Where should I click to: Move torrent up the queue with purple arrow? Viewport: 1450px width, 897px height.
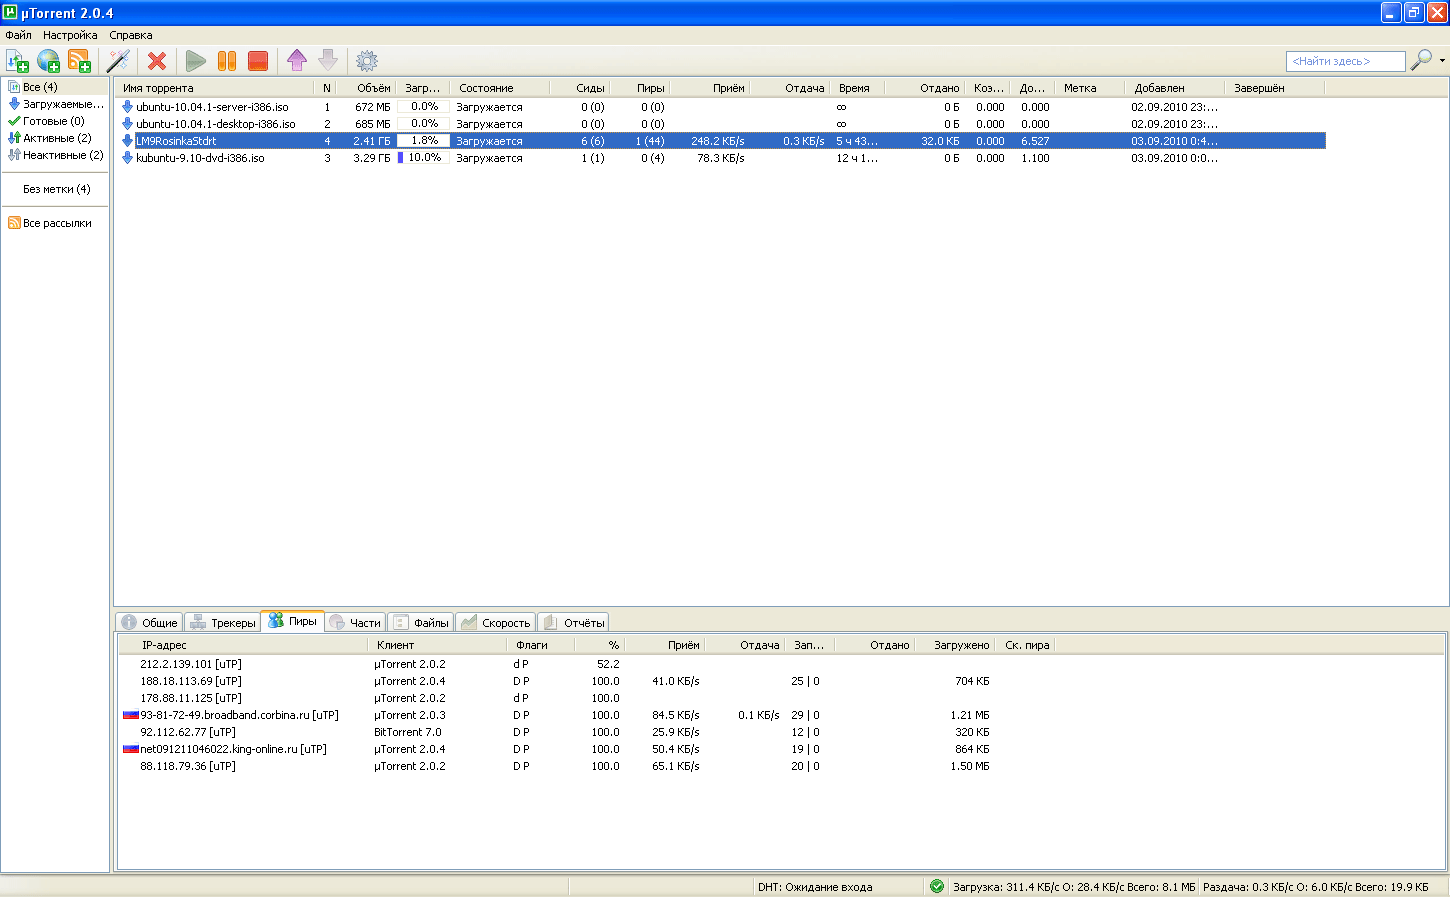[x=297, y=61]
